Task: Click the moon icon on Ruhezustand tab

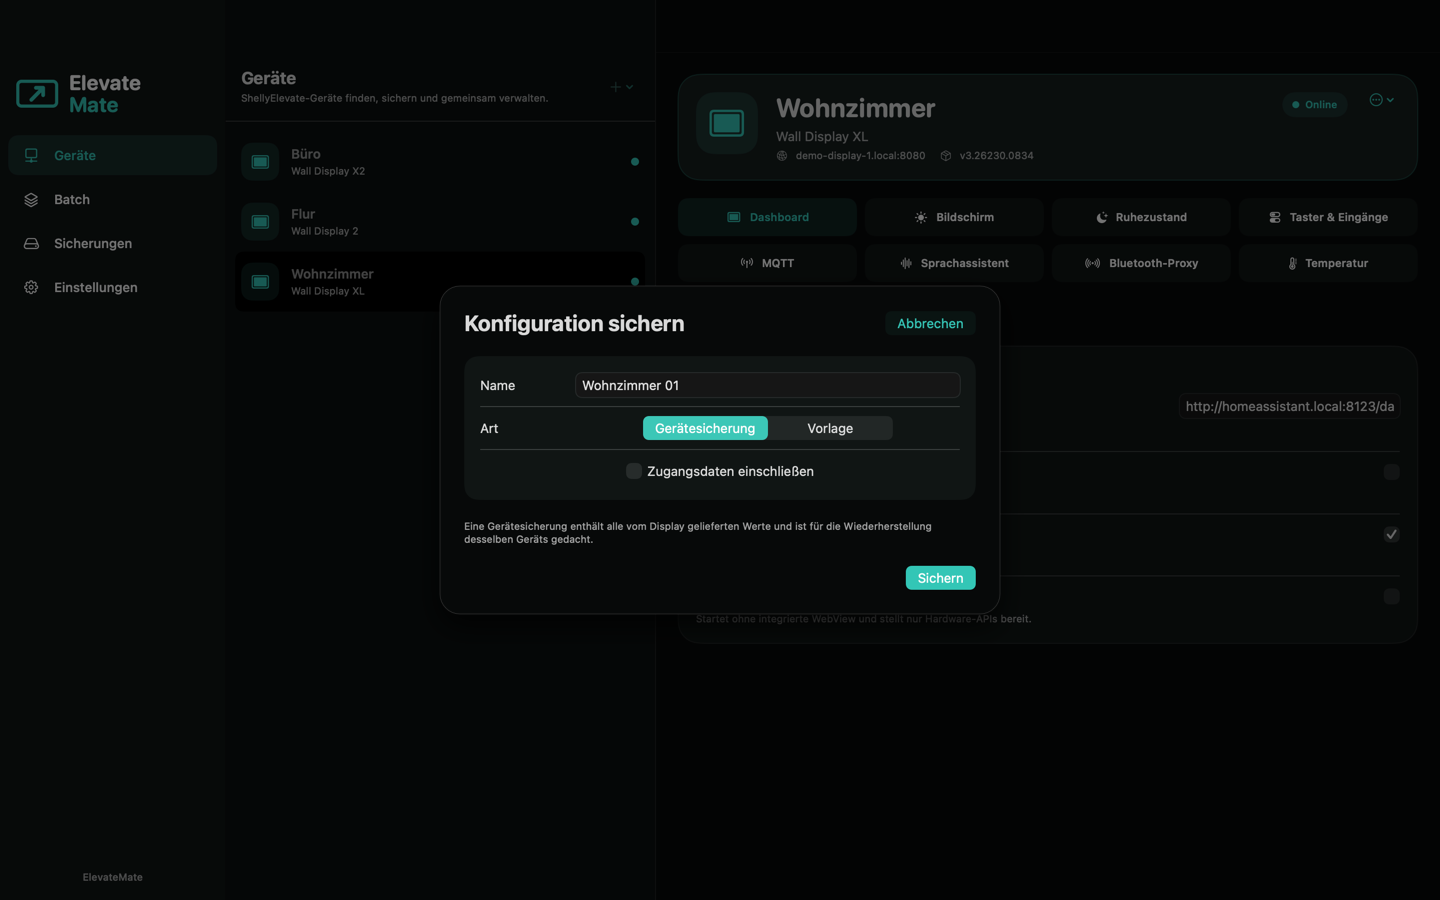Action: point(1102,217)
